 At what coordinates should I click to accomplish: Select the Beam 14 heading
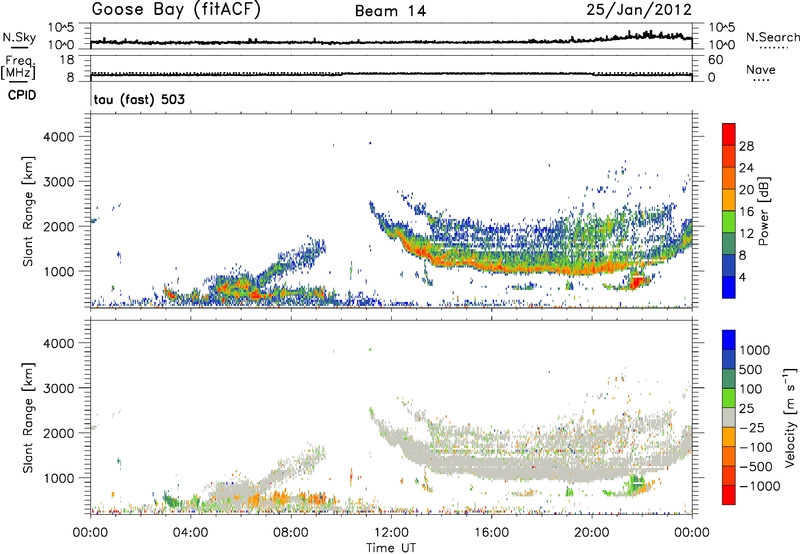390,11
